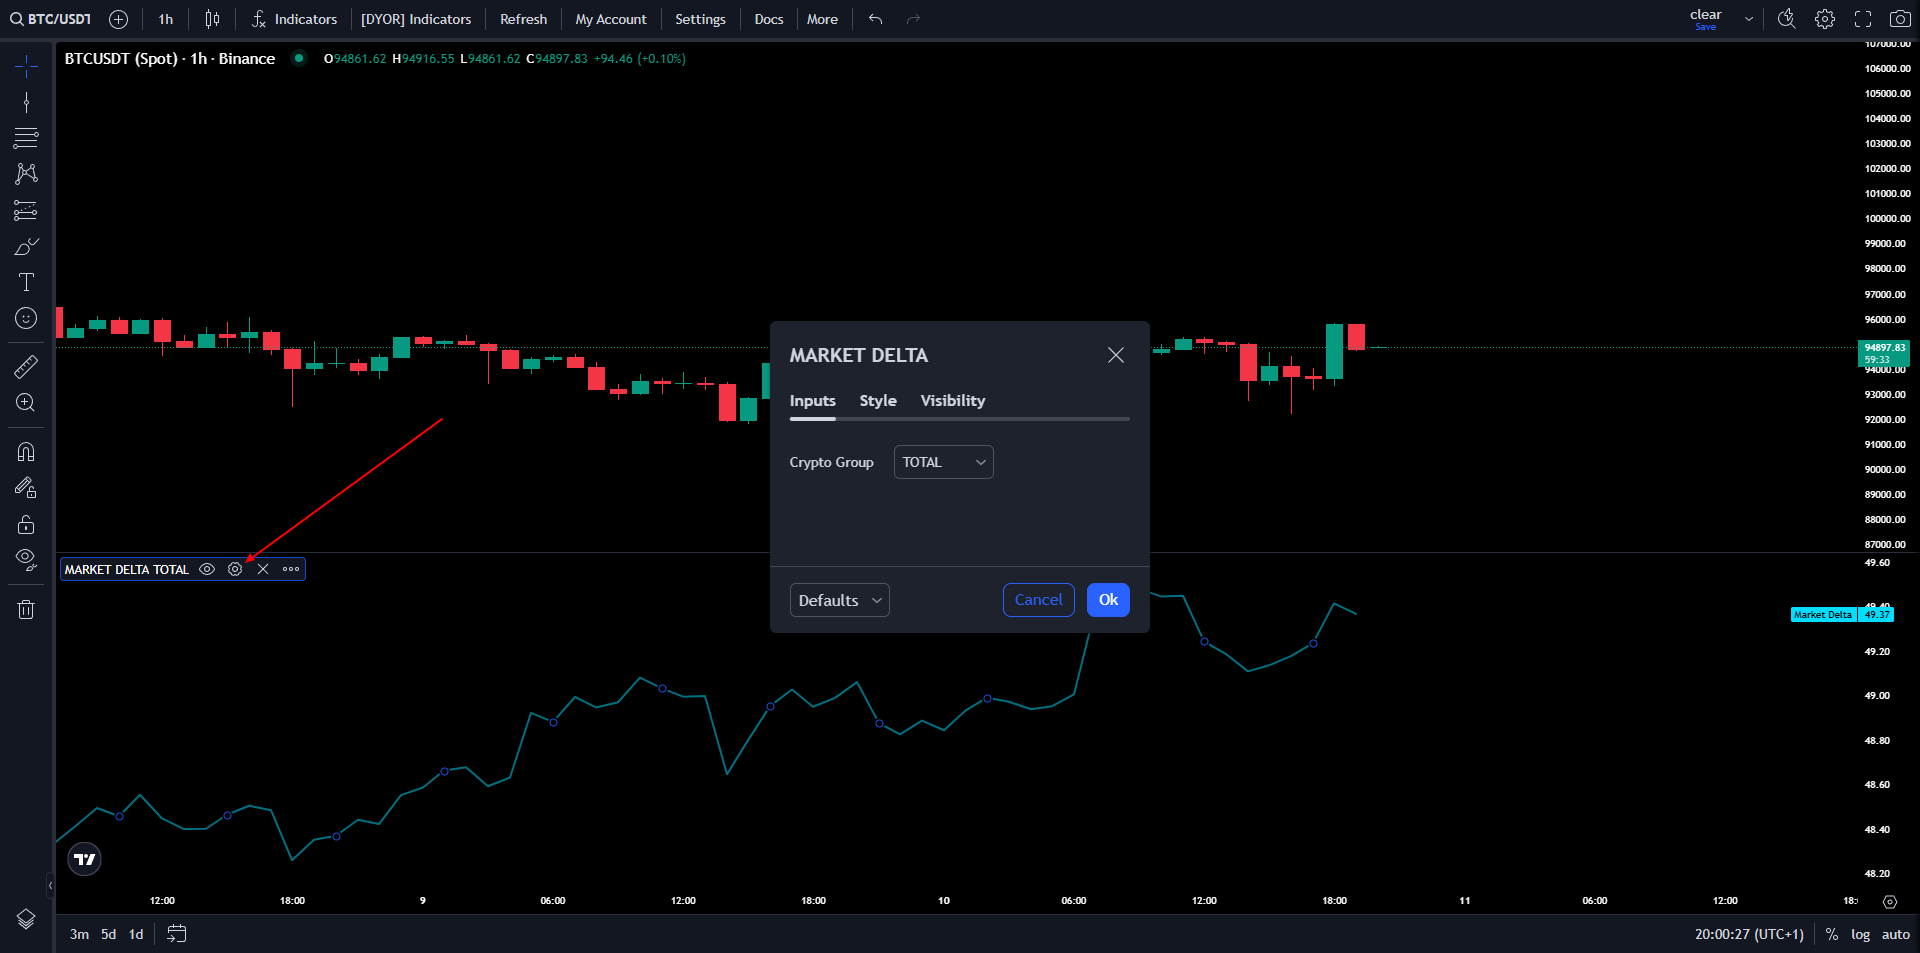Click the Cancel button
Image resolution: width=1920 pixels, height=953 pixels.
[x=1038, y=600]
